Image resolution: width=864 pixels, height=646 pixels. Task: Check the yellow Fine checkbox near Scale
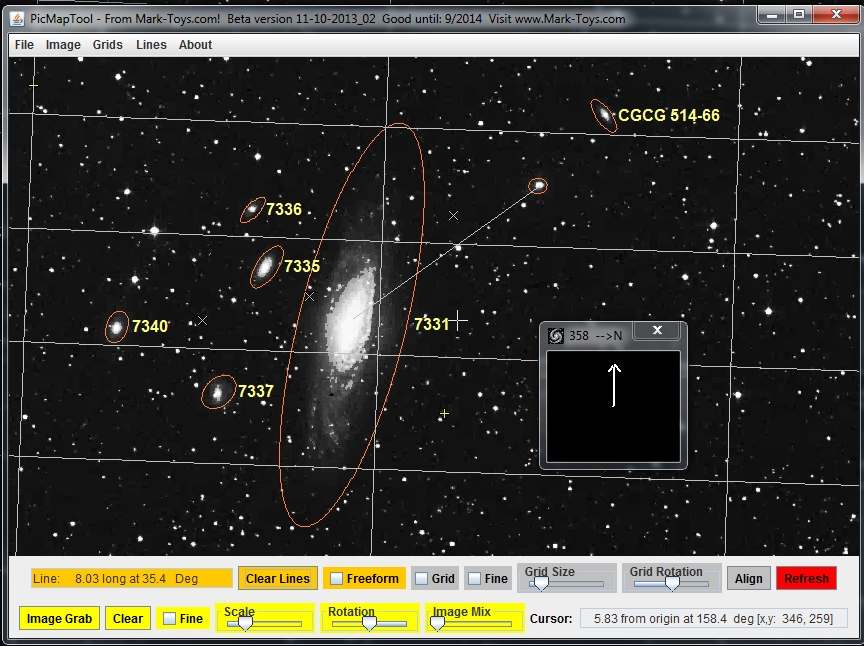pyautogui.click(x=170, y=619)
